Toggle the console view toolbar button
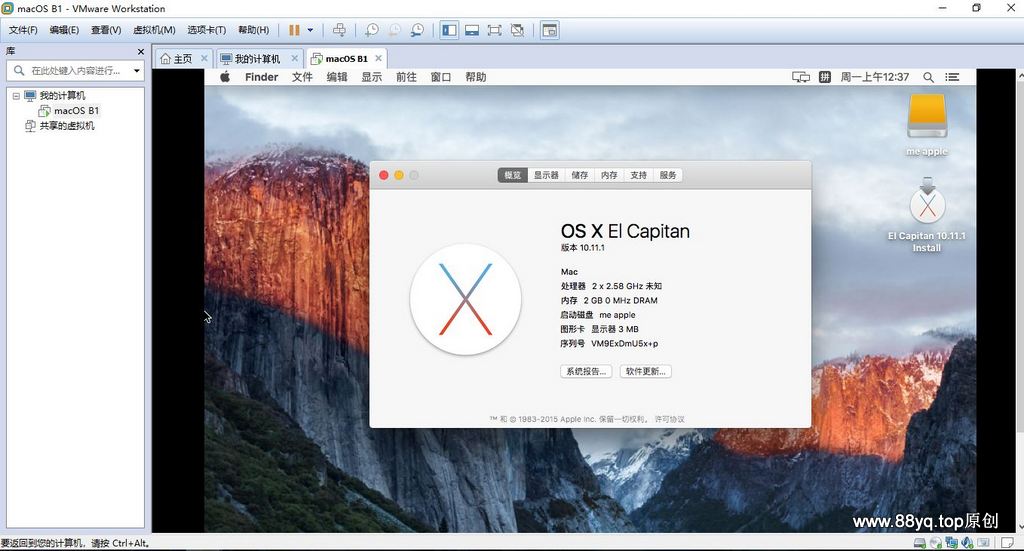The image size is (1024, 551). pos(550,30)
